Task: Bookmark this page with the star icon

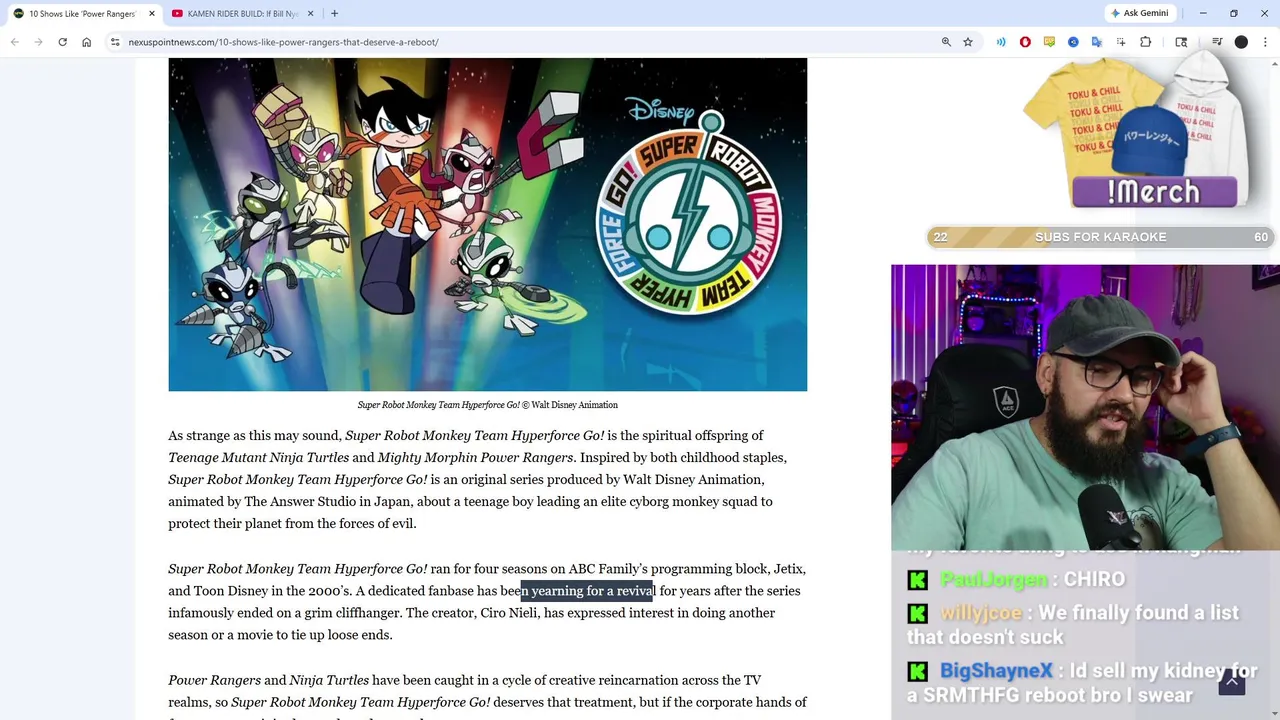Action: (968, 42)
